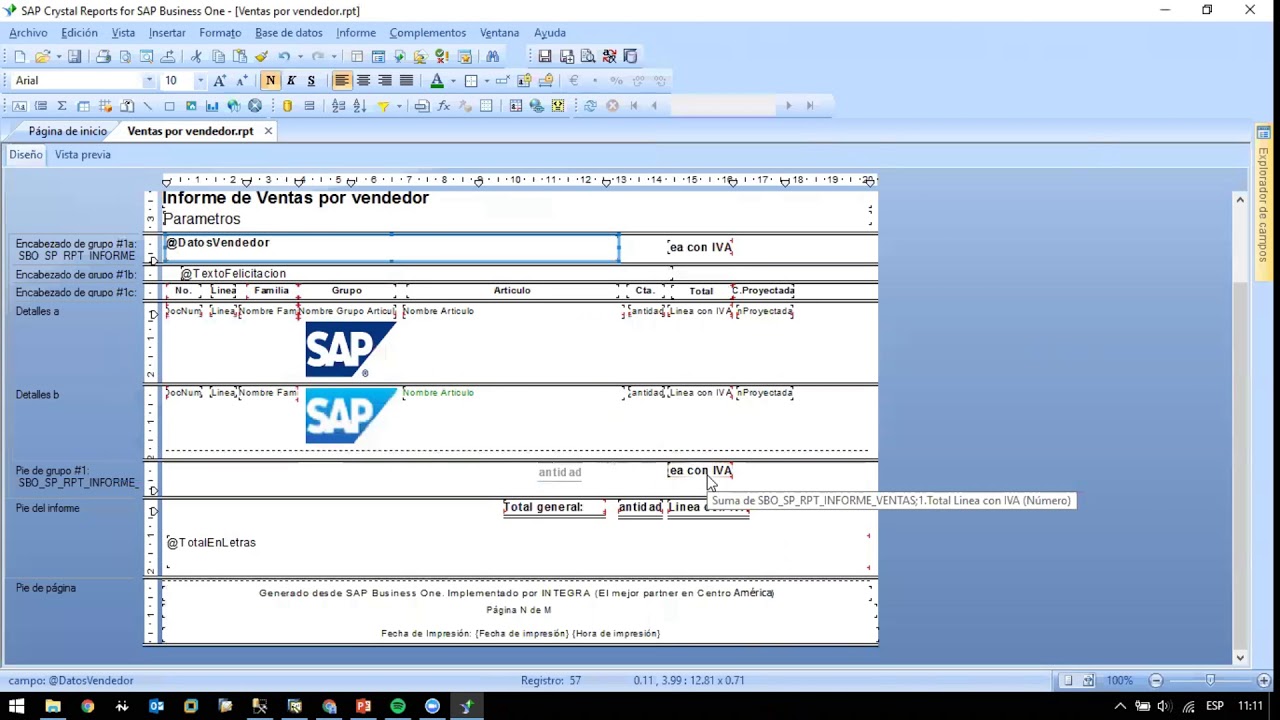This screenshot has width=1280, height=720.
Task: Open the Insertar menu
Action: coord(167,33)
